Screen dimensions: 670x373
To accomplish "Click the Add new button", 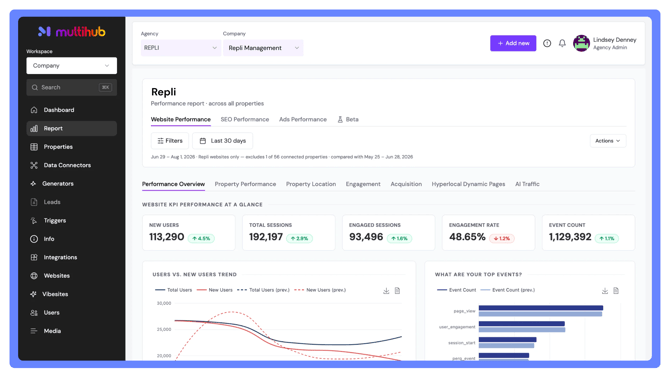I will (513, 43).
